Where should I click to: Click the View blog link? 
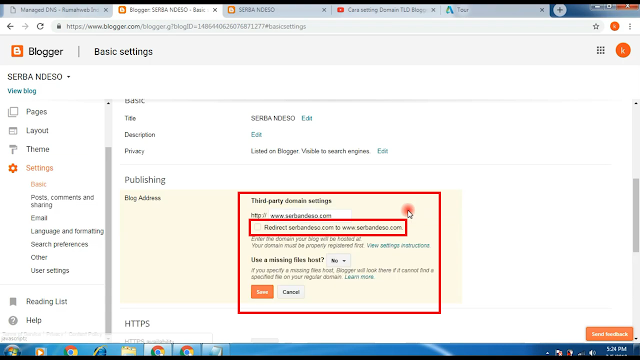click(x=22, y=91)
